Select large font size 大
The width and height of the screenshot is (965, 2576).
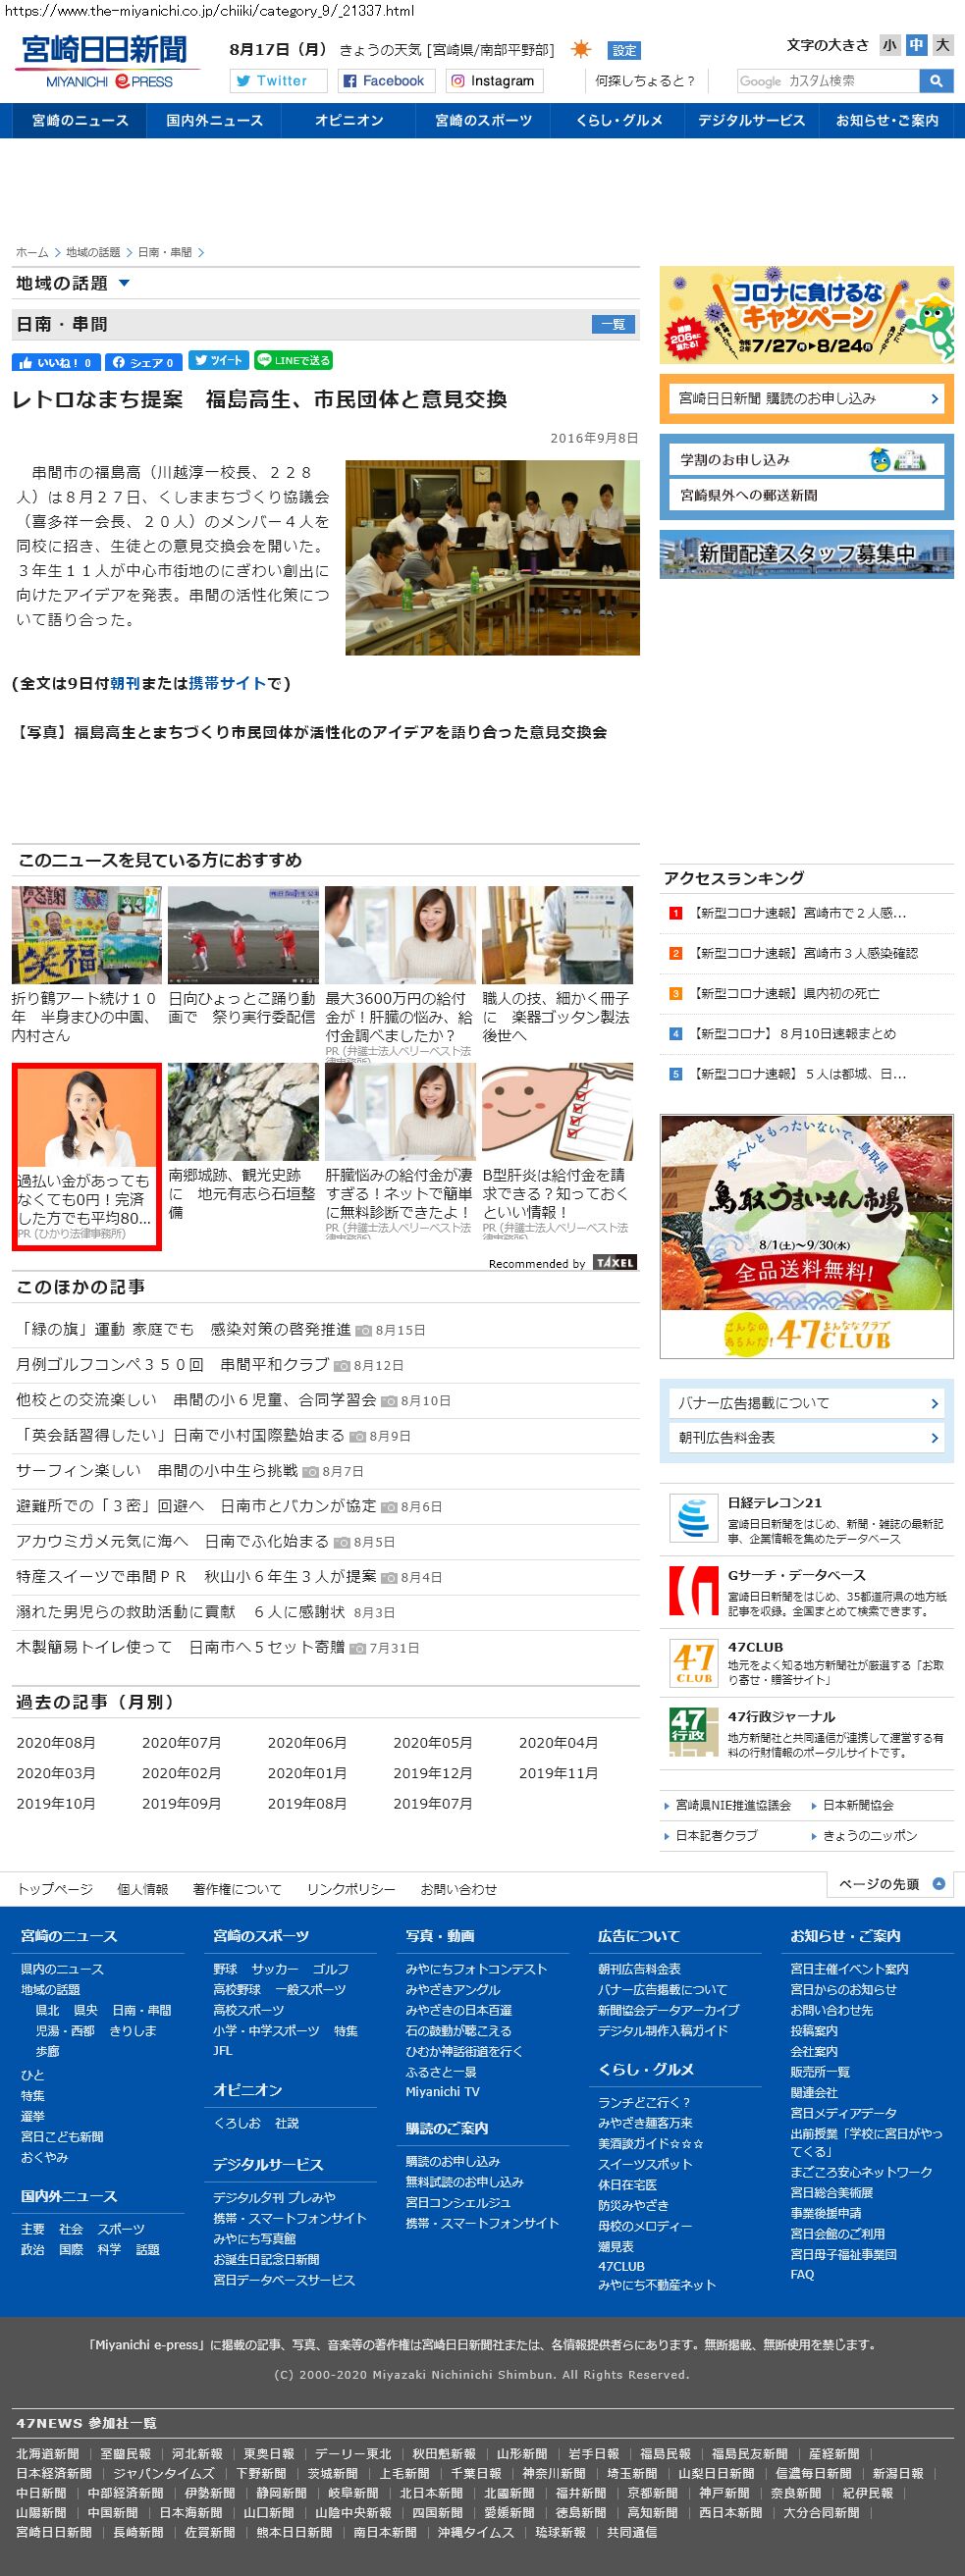(942, 45)
